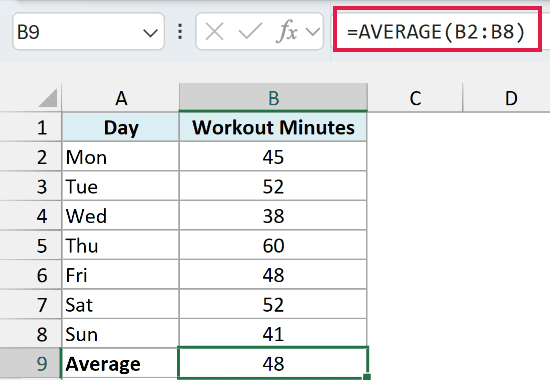Click the Cancel (X) icon in formula bar
Viewport: 550px width, 380px height.
coord(214,32)
